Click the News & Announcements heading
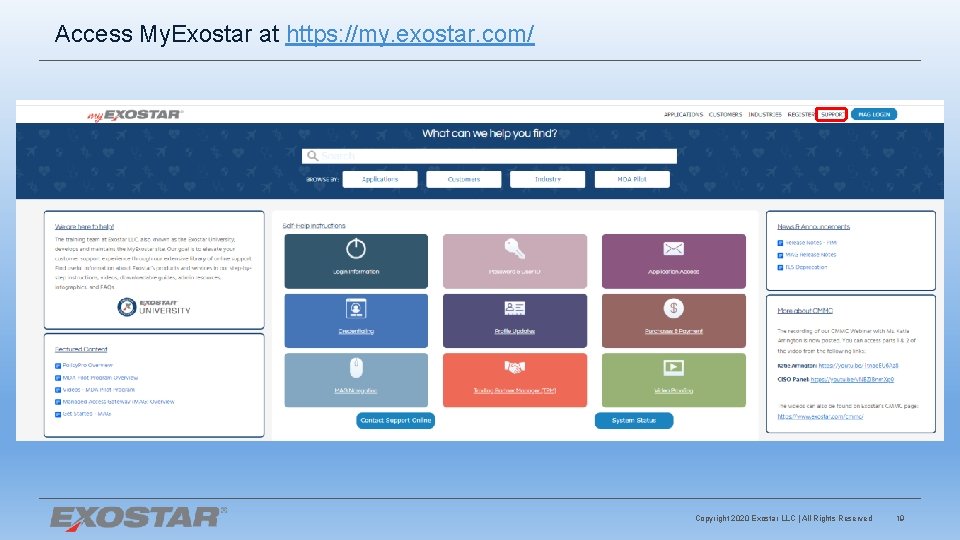The image size is (960, 540). [814, 227]
